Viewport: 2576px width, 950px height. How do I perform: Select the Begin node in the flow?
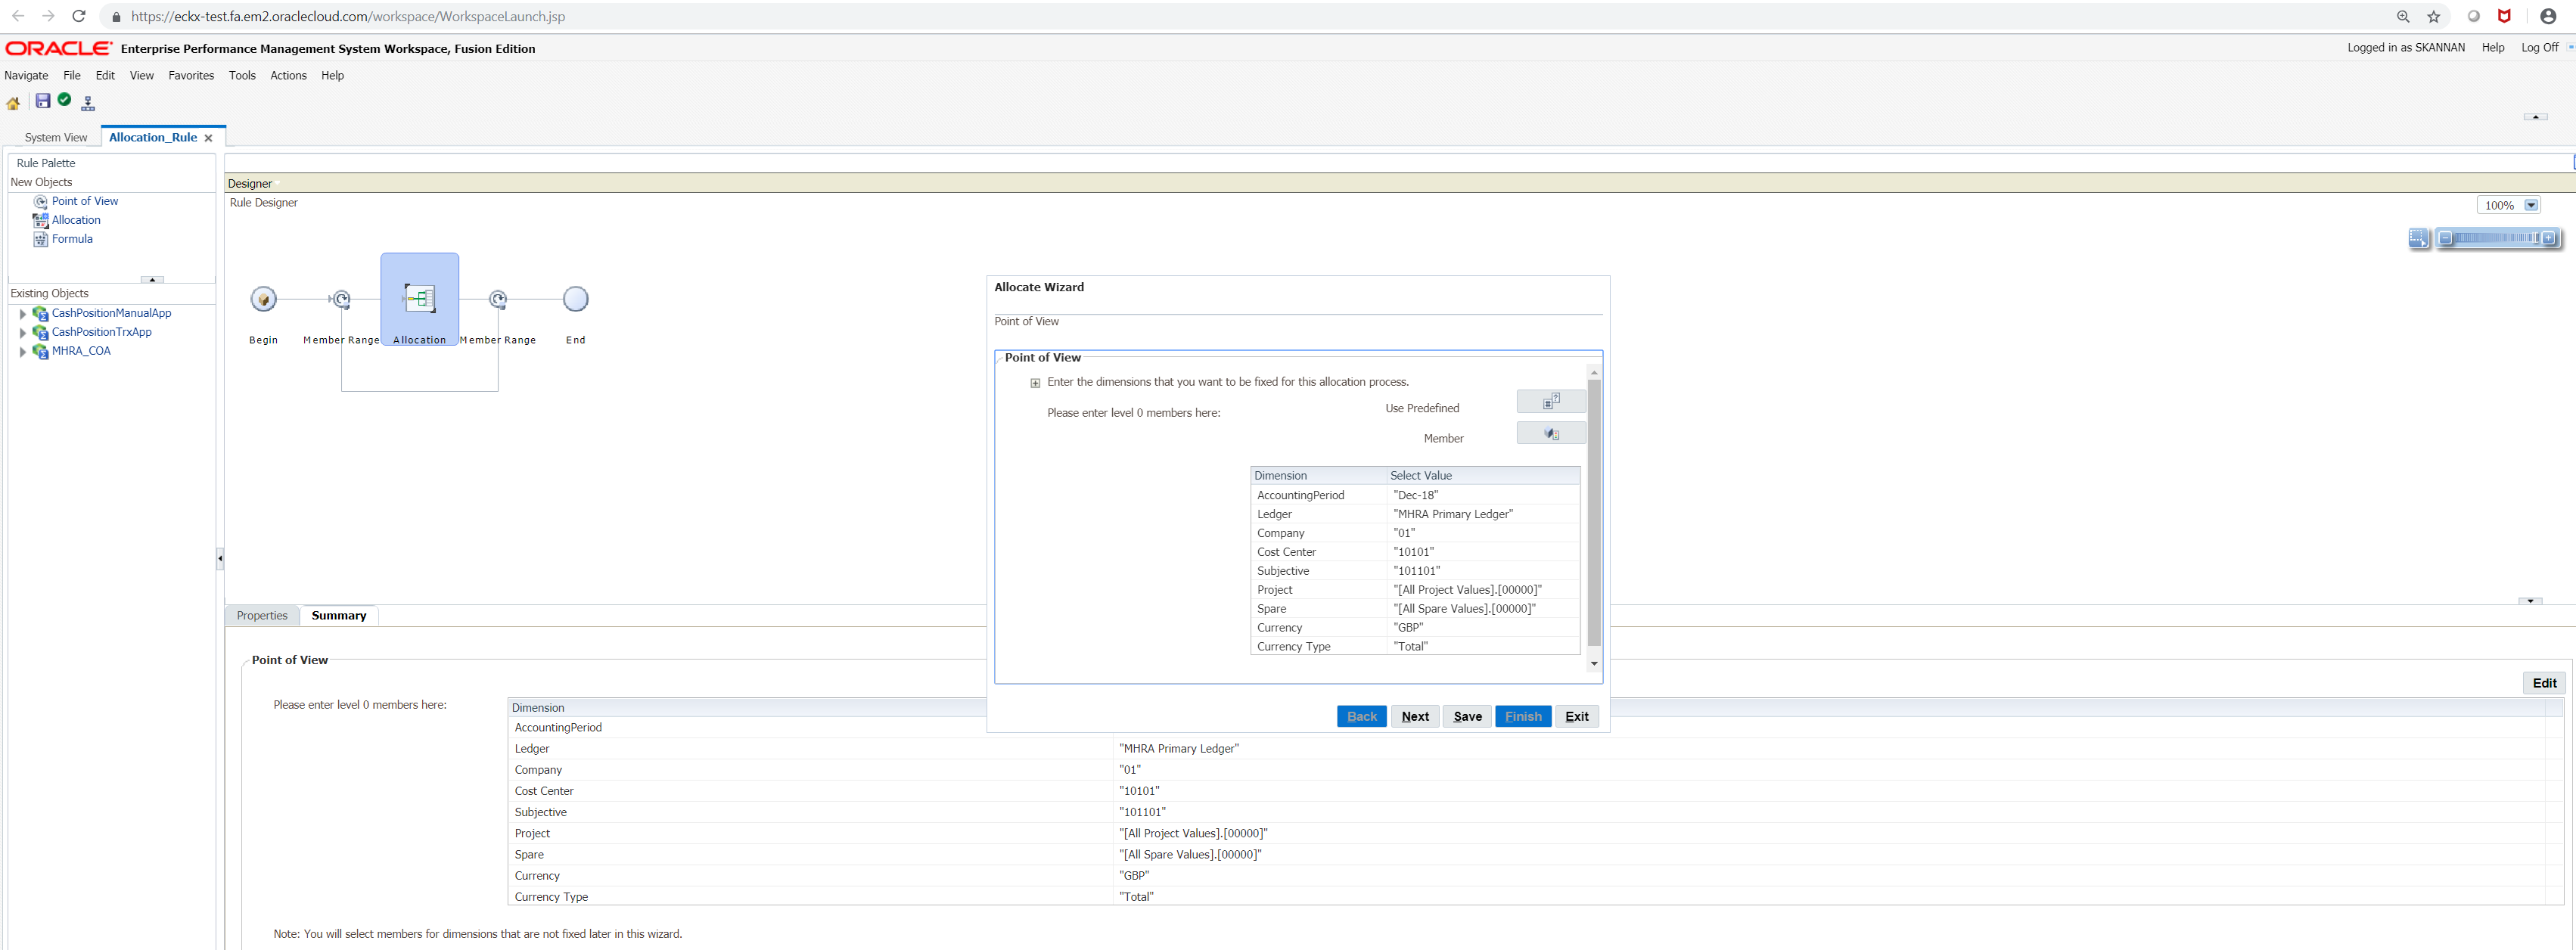(263, 299)
